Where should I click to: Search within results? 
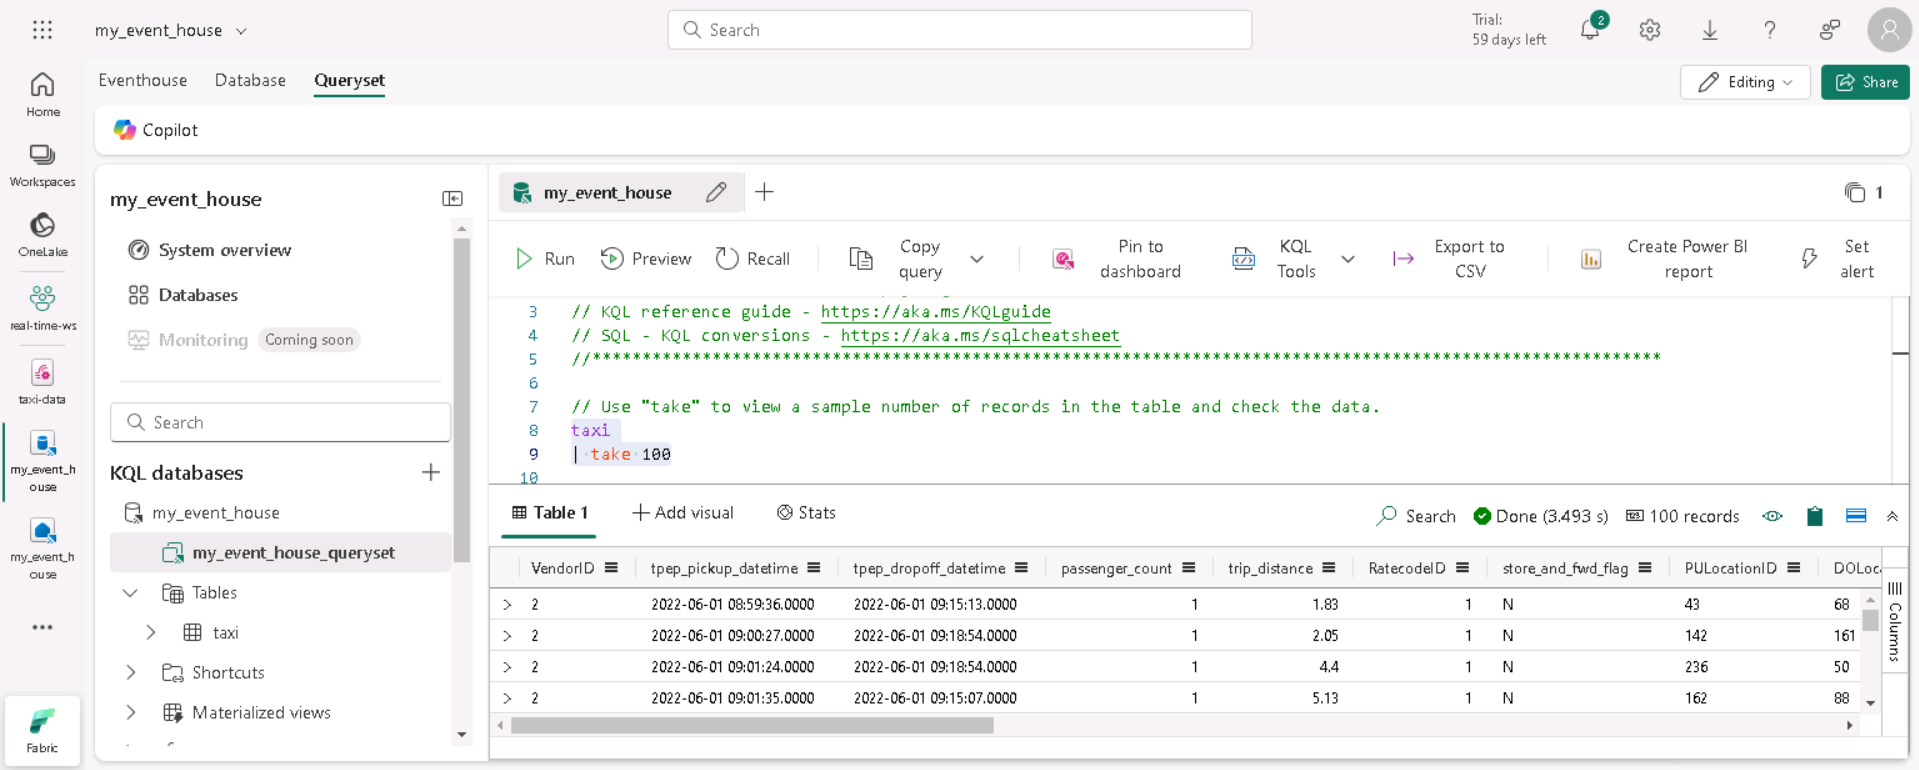(1416, 516)
